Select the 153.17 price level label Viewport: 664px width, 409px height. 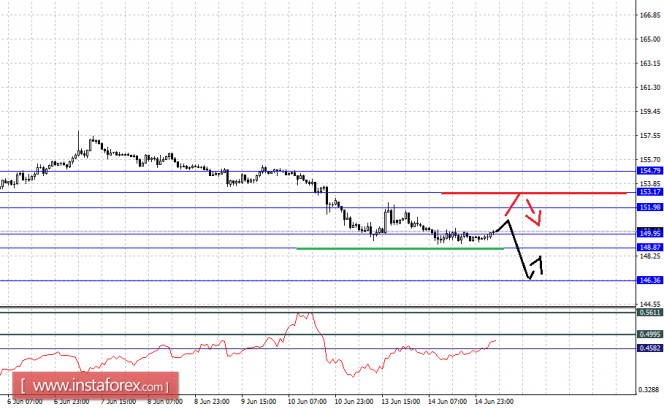click(650, 192)
